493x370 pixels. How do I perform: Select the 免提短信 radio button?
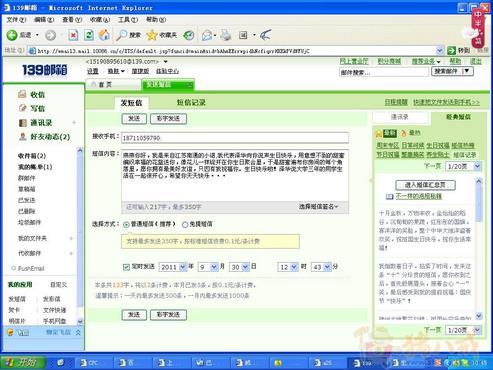pyautogui.click(x=185, y=224)
